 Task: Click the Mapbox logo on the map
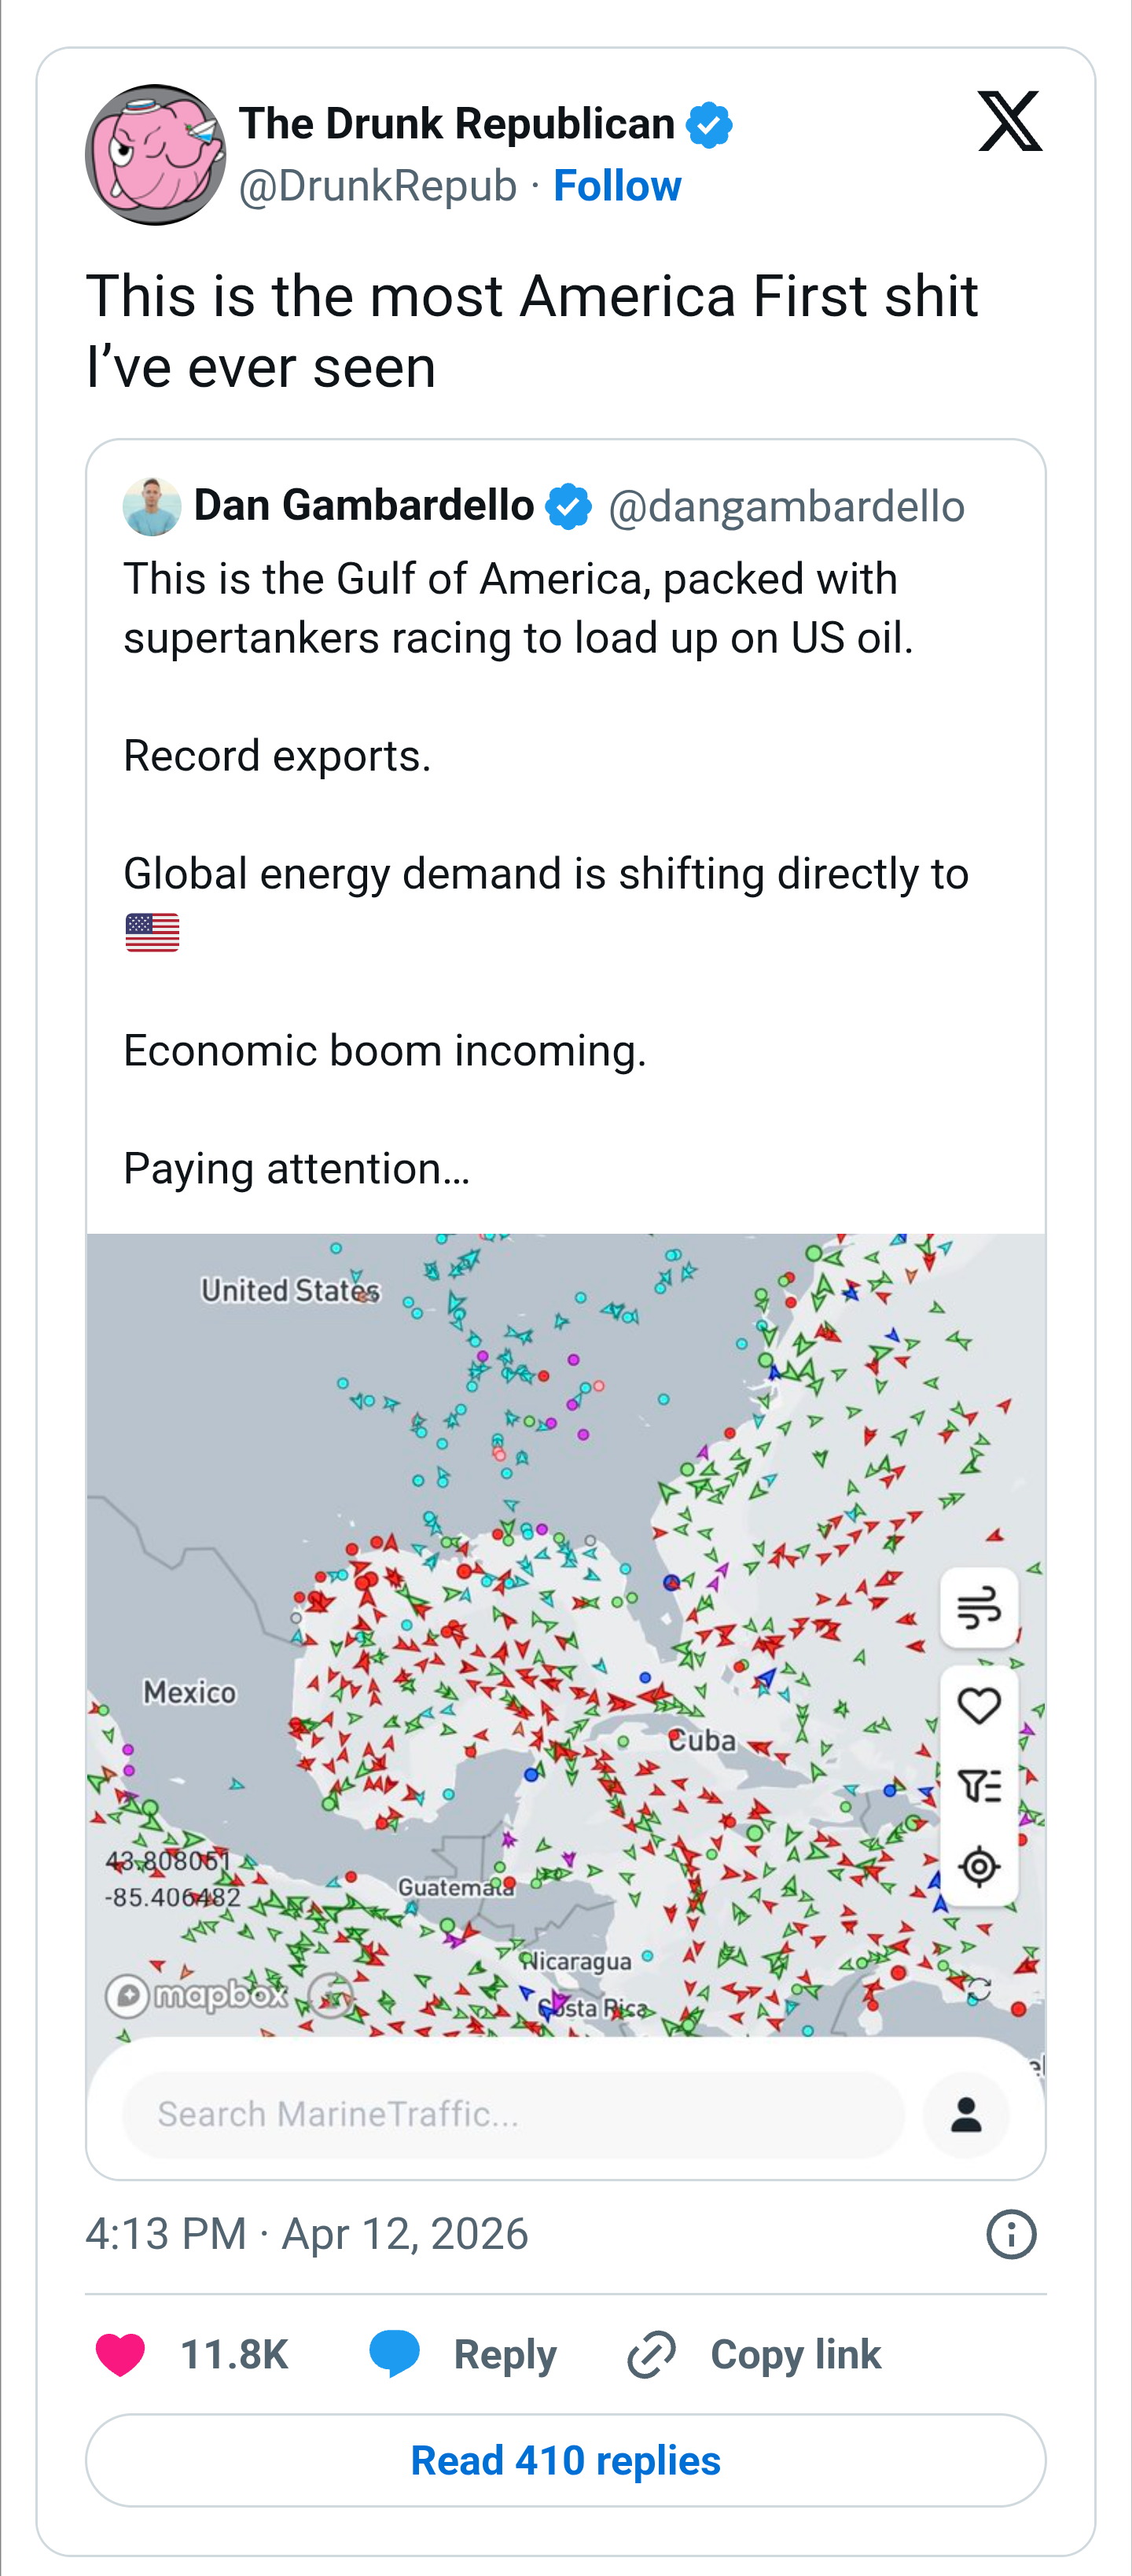tap(197, 1996)
